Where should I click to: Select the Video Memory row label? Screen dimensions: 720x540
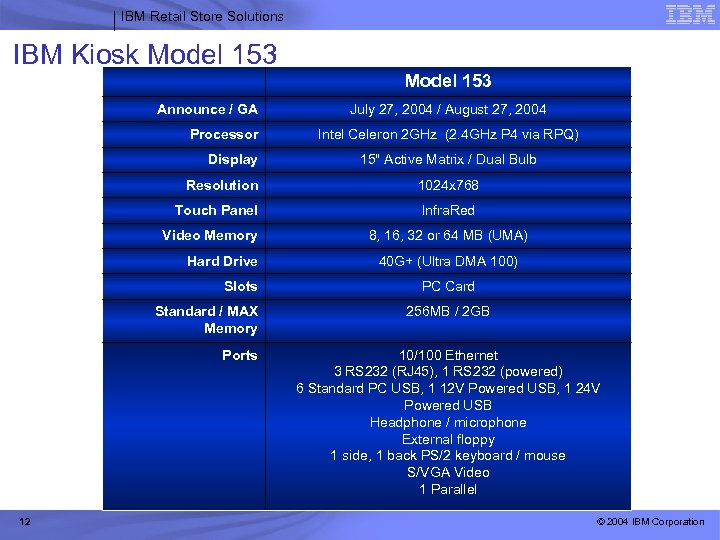tap(209, 236)
